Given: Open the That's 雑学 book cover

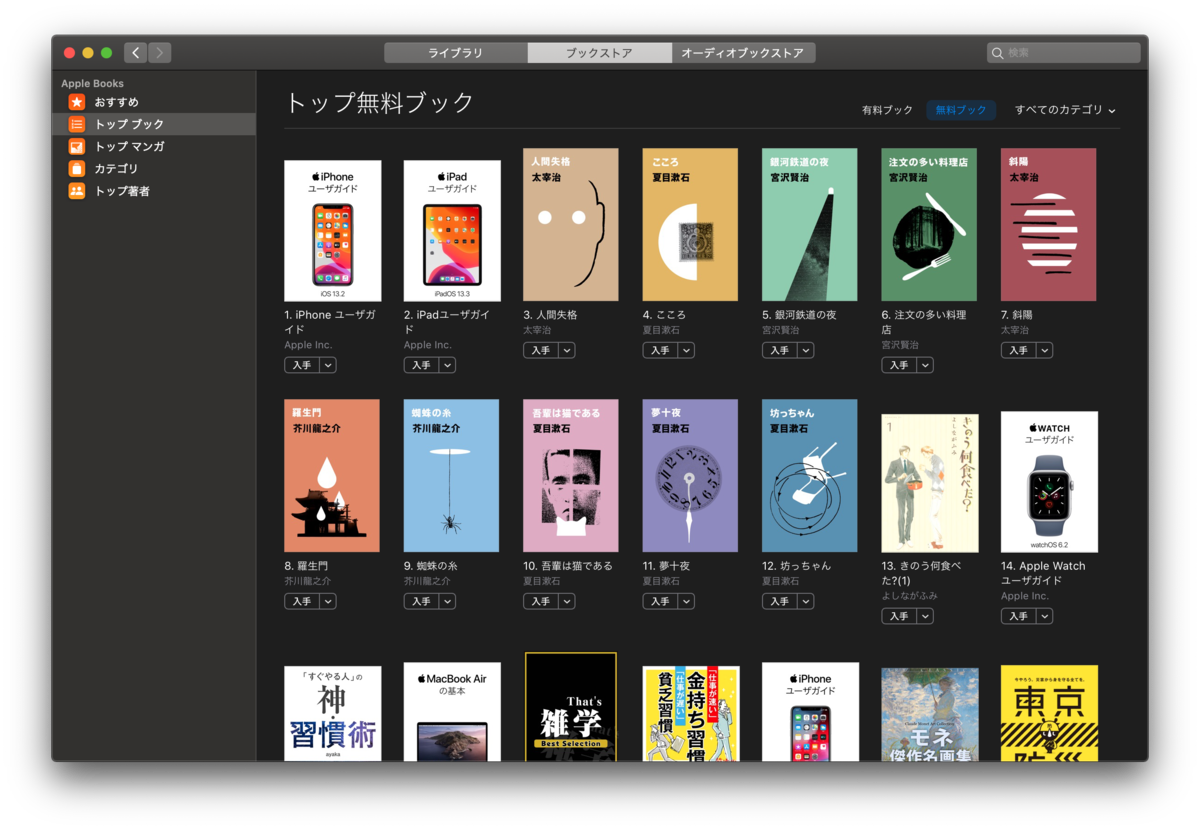Looking at the screenshot, I should click(571, 707).
